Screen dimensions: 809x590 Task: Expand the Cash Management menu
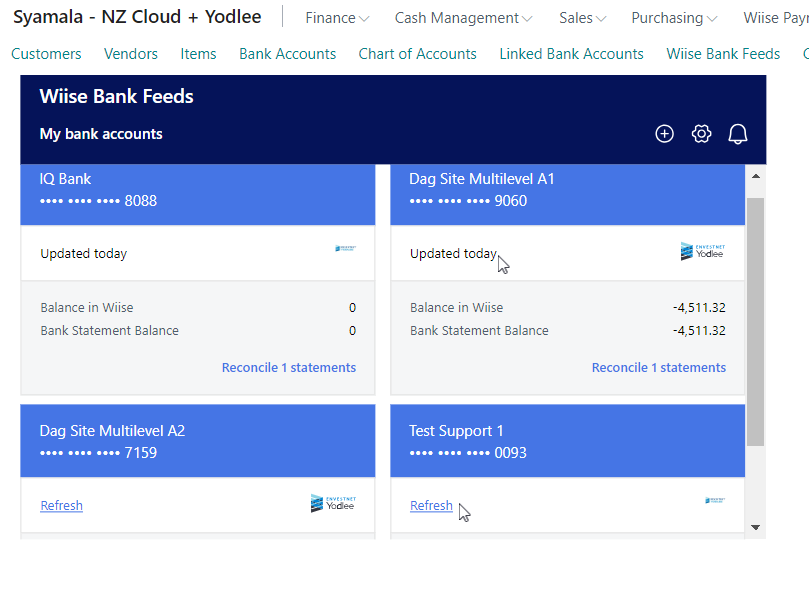click(x=463, y=18)
